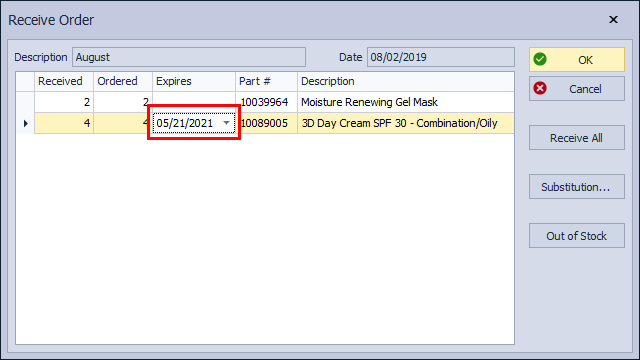The height and width of the screenshot is (360, 640).
Task: Sort by the Ordered column header
Action: [123, 81]
